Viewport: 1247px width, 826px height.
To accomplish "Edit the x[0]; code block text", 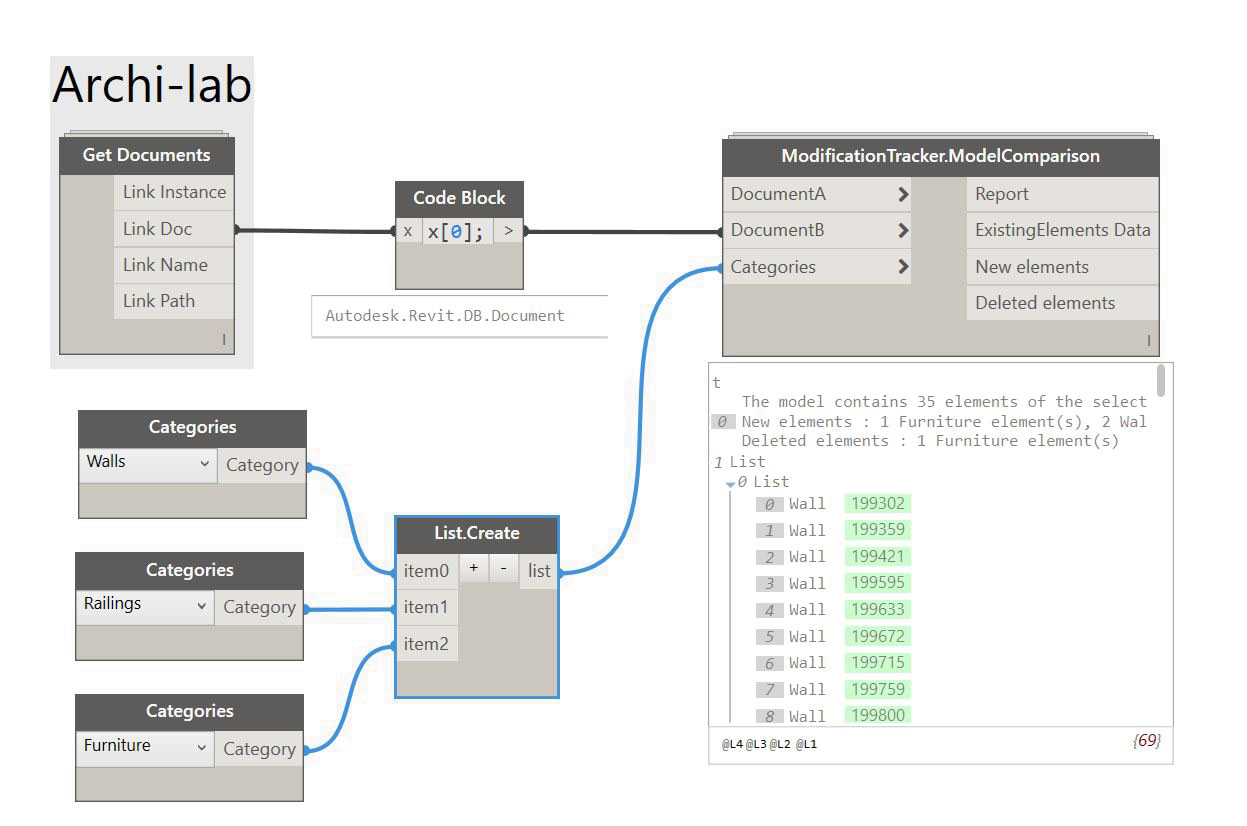I will coord(456,231).
